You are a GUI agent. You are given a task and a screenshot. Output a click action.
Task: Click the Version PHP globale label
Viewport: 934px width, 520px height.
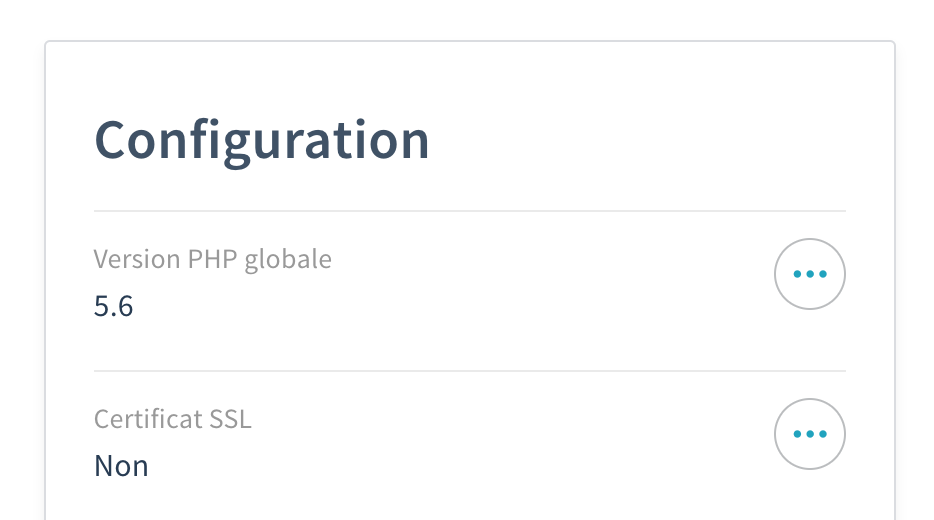coord(212,259)
